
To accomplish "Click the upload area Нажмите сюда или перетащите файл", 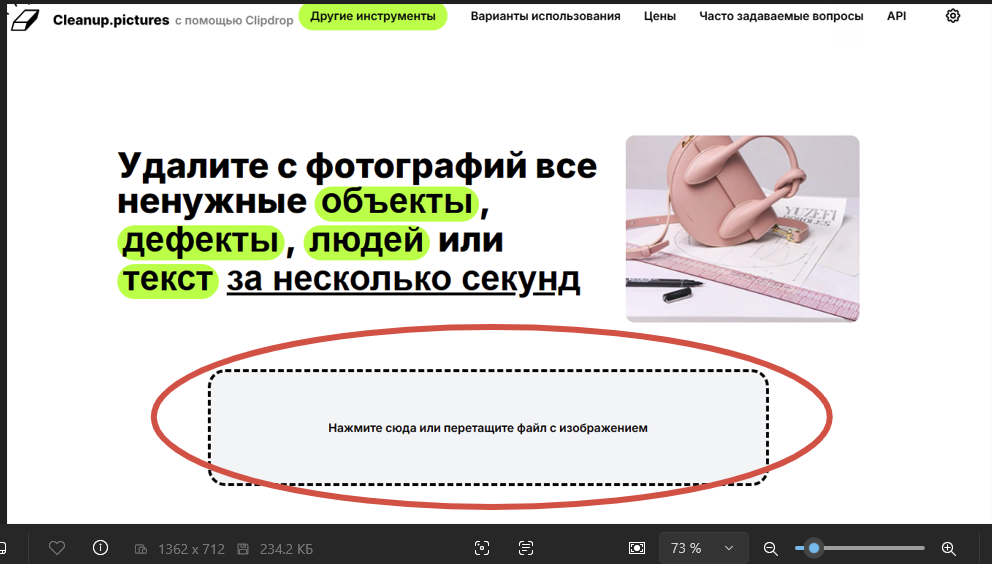I will click(488, 428).
